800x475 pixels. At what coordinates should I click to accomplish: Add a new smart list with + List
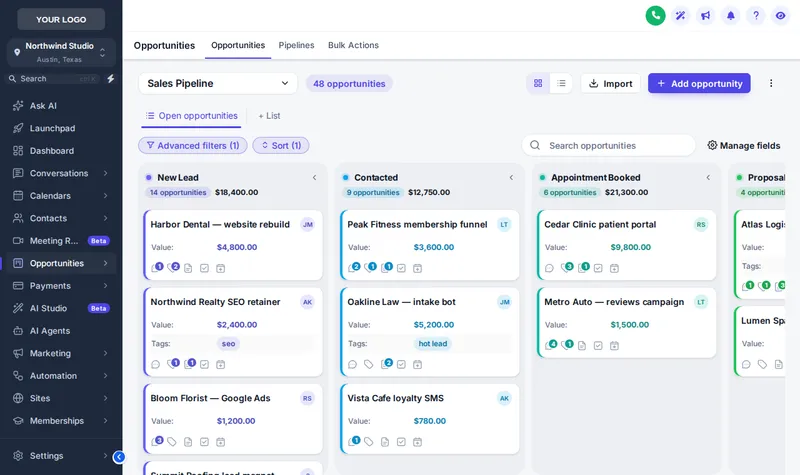269,116
